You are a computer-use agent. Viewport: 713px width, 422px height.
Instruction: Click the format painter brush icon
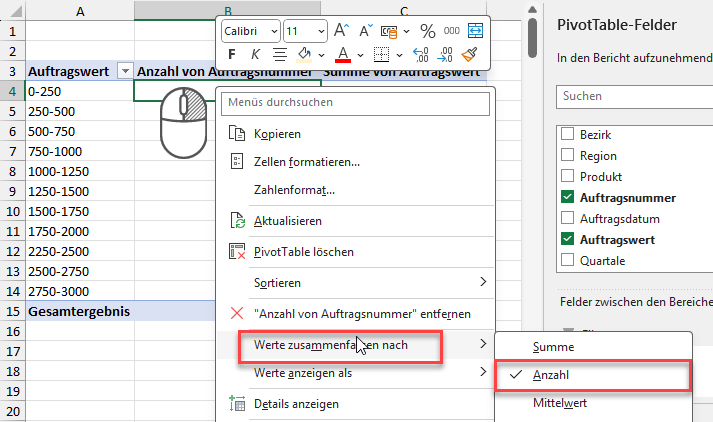468,54
